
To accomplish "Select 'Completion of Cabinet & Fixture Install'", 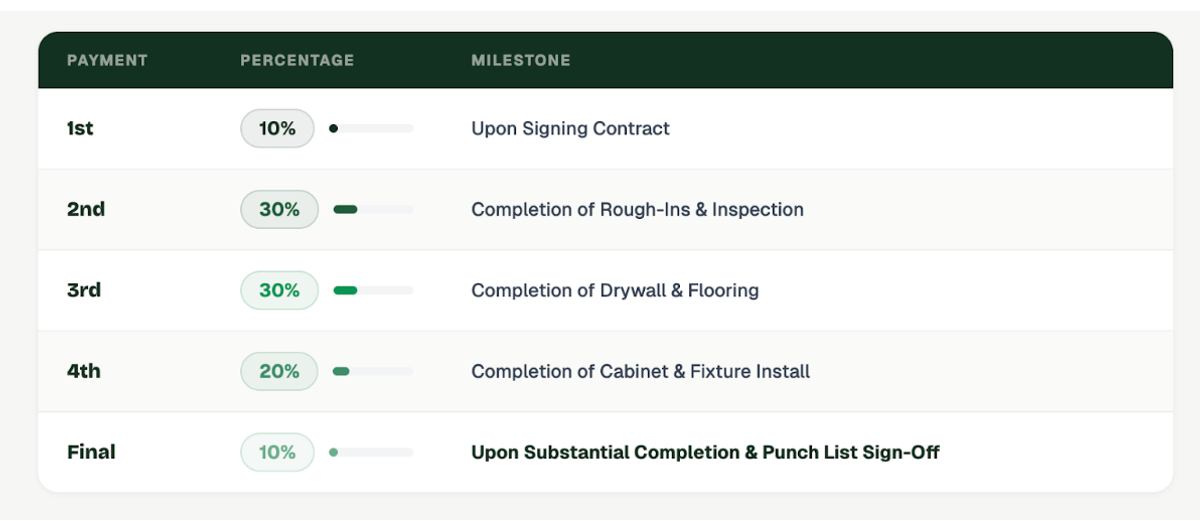I will point(640,372).
